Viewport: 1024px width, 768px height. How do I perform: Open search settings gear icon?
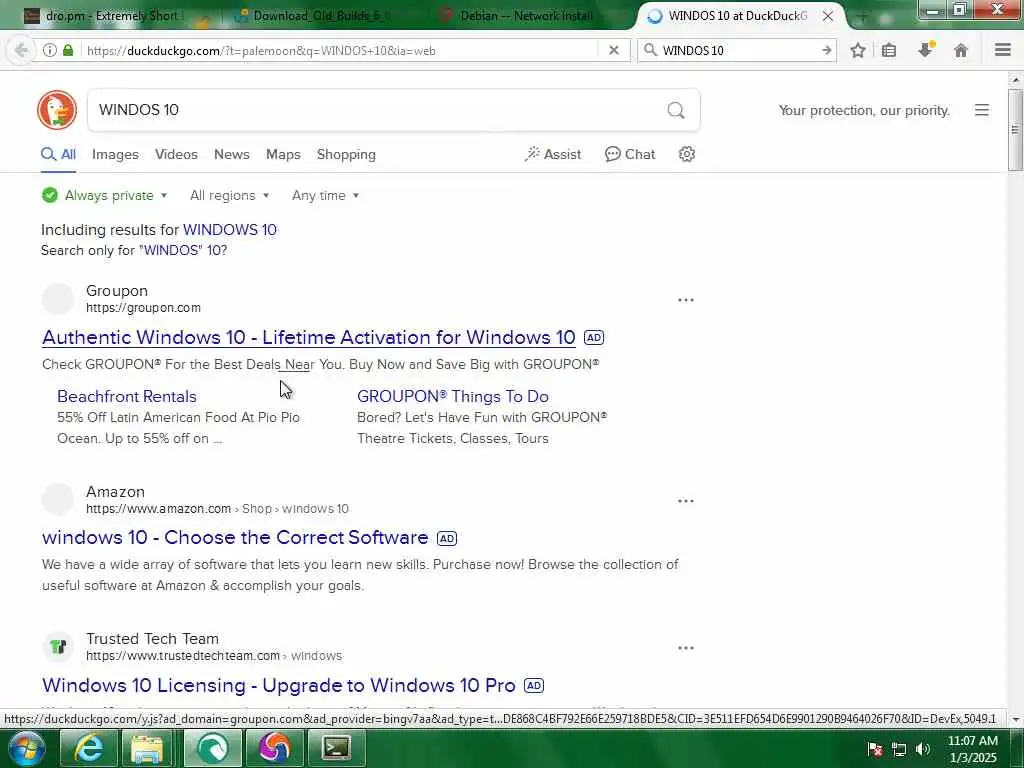pos(686,154)
